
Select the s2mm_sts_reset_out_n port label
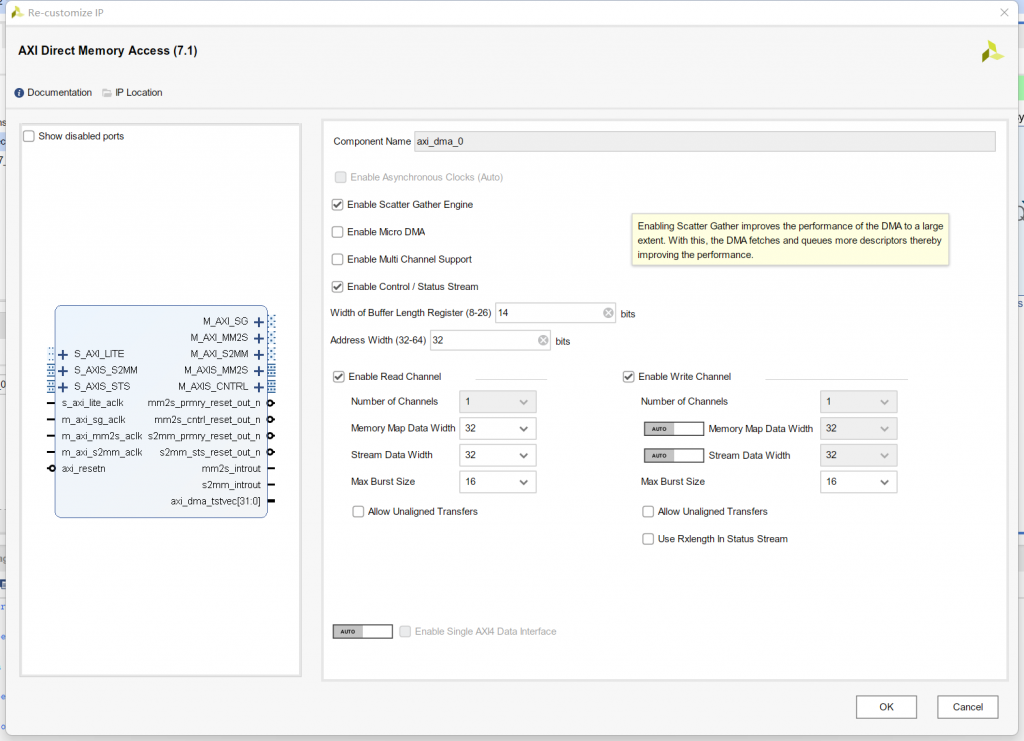pyautogui.click(x=210, y=452)
